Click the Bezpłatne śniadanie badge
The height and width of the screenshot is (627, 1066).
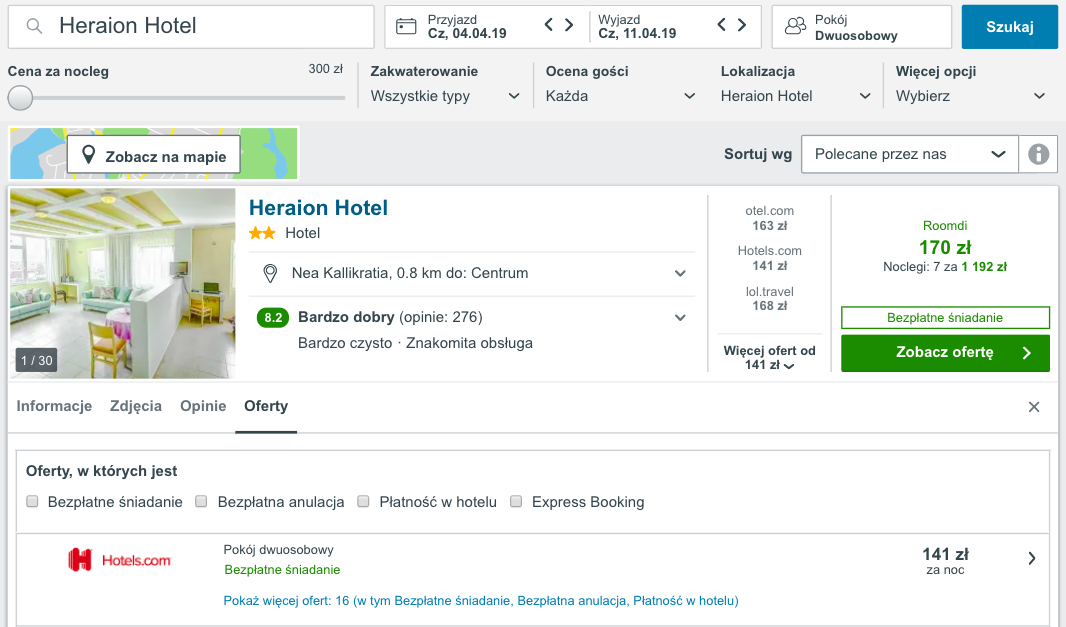coord(945,318)
